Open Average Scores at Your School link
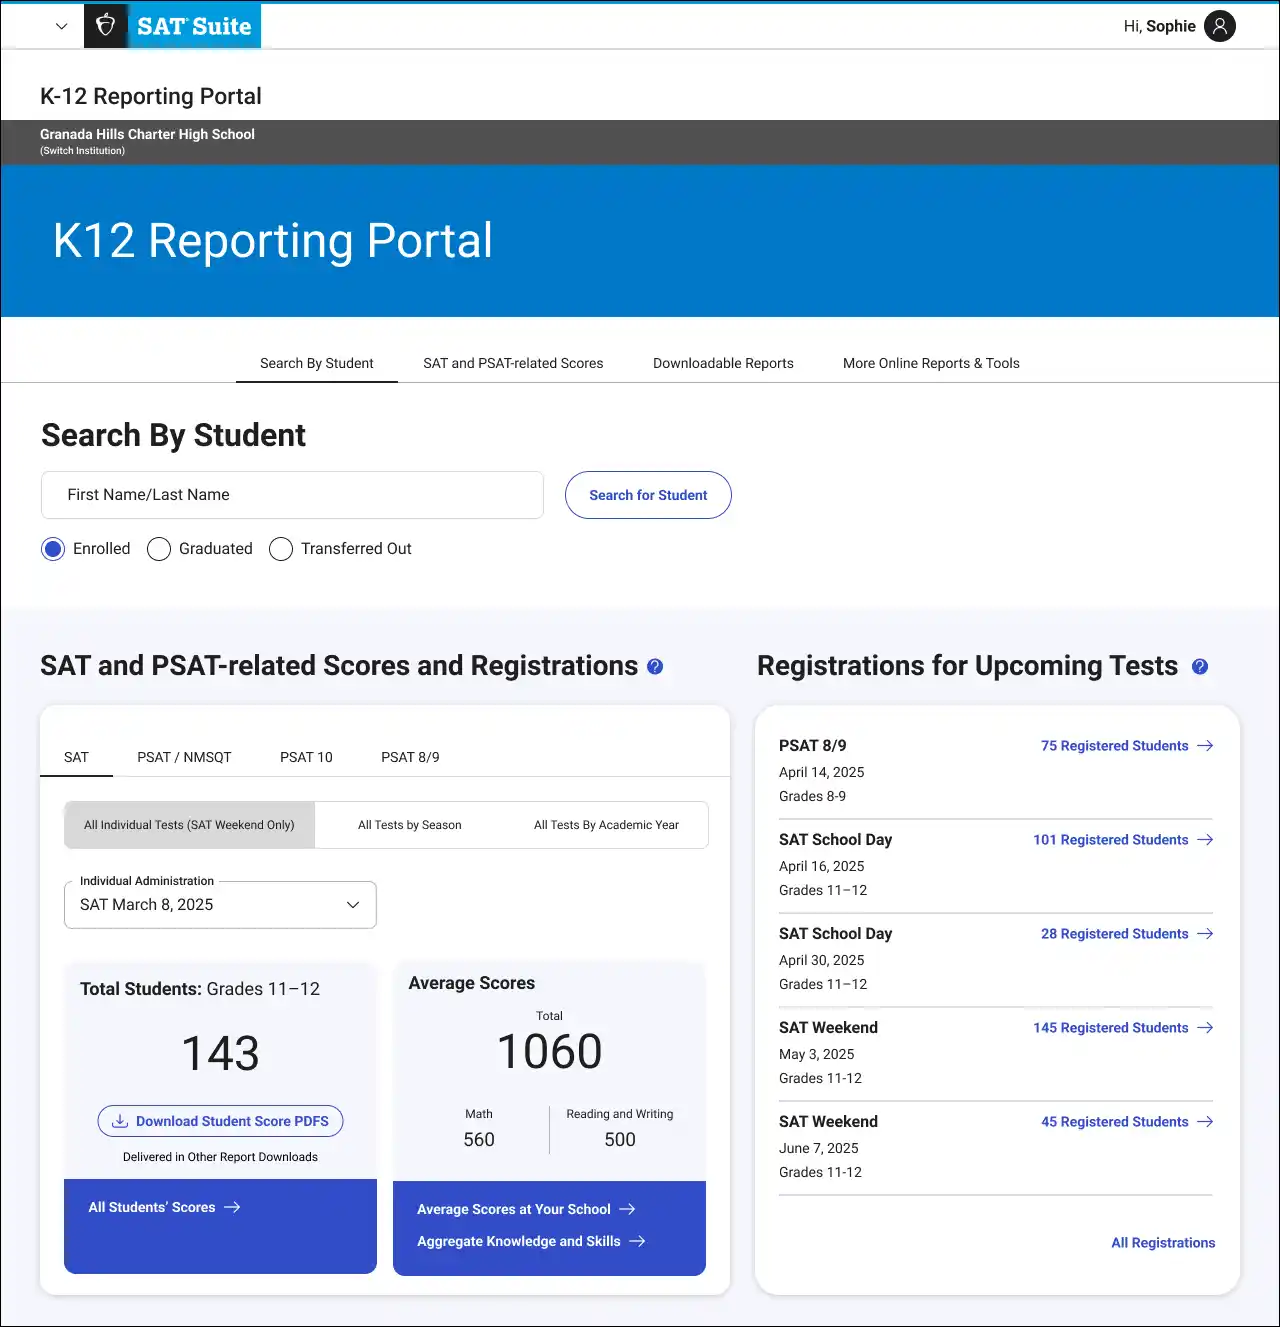 (x=526, y=1209)
